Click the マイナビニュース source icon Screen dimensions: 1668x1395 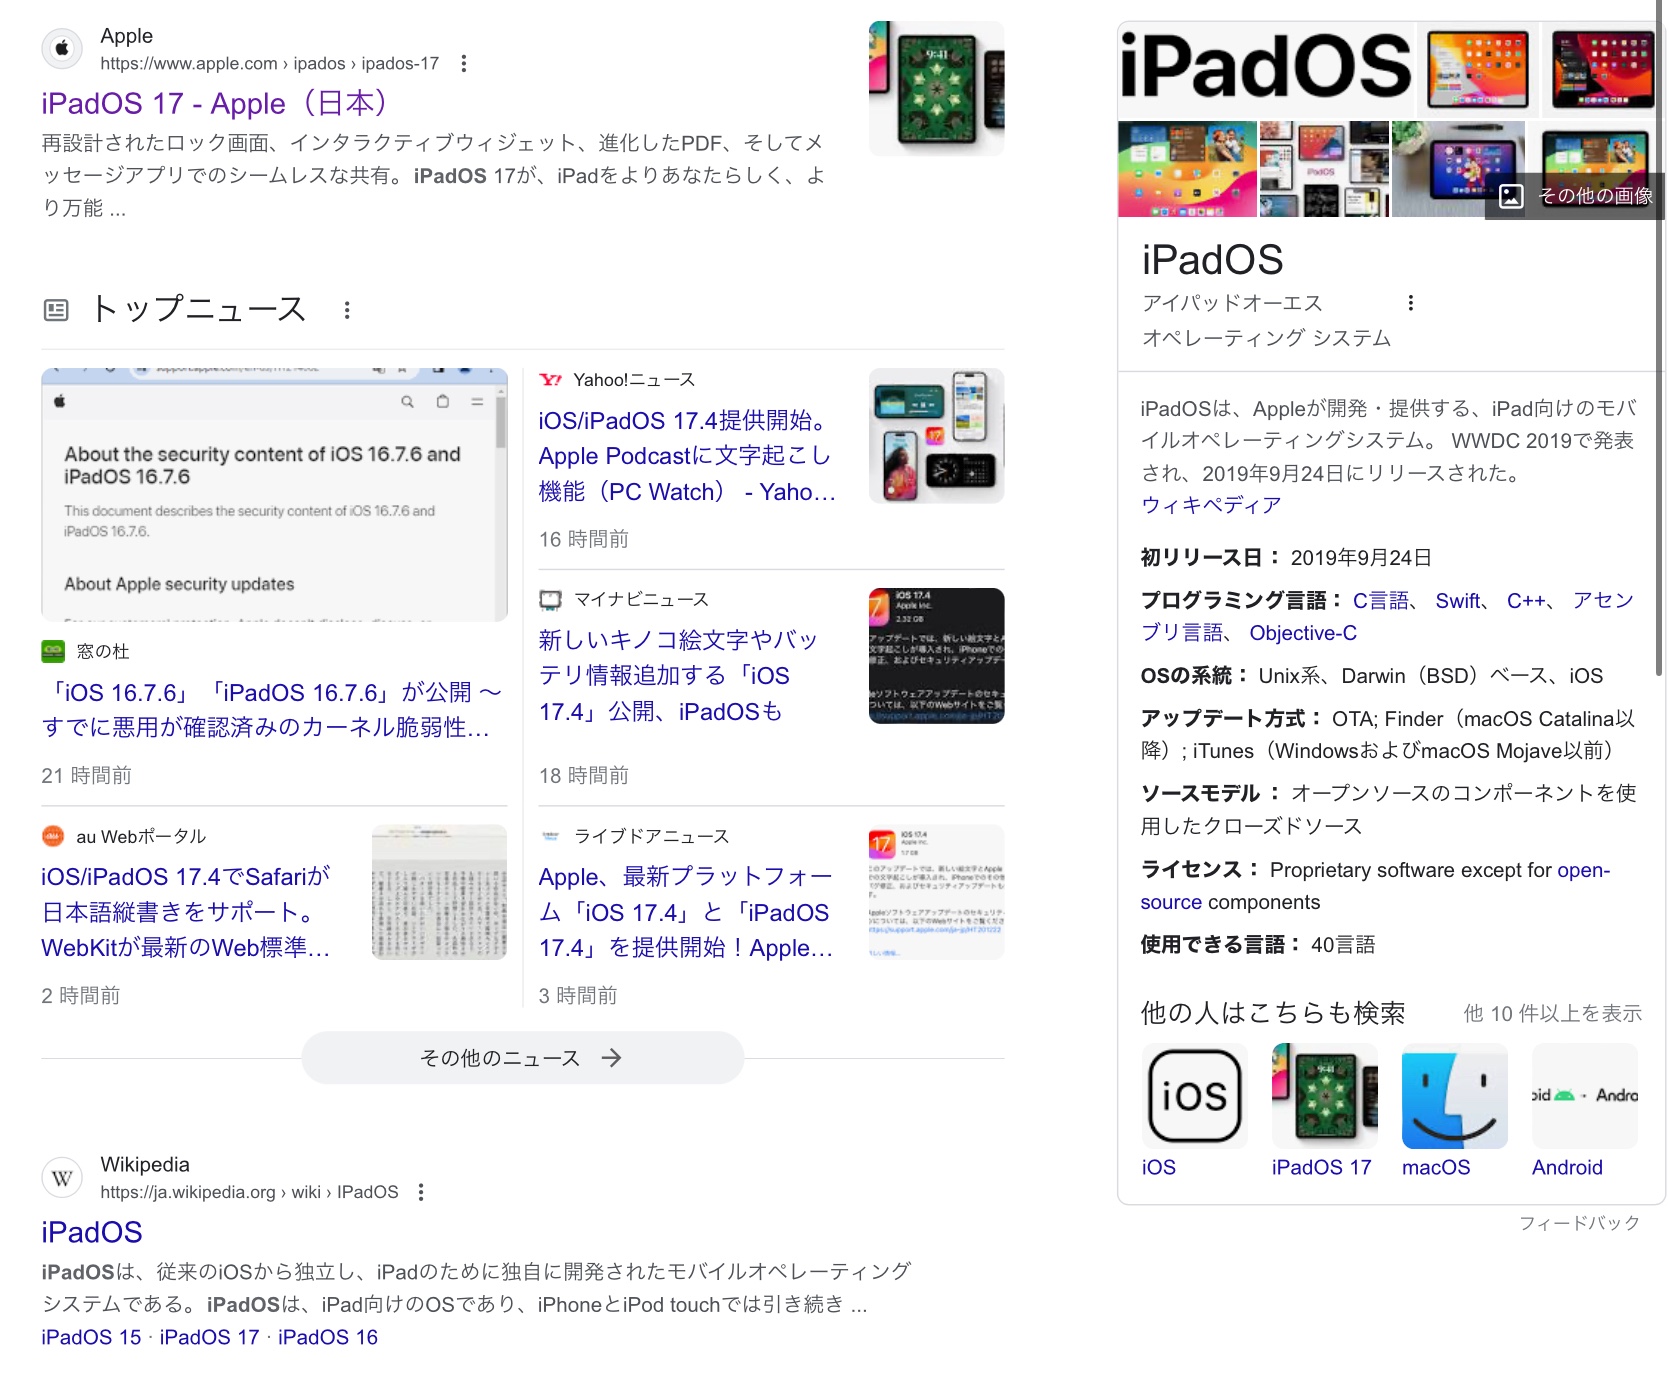click(x=550, y=600)
